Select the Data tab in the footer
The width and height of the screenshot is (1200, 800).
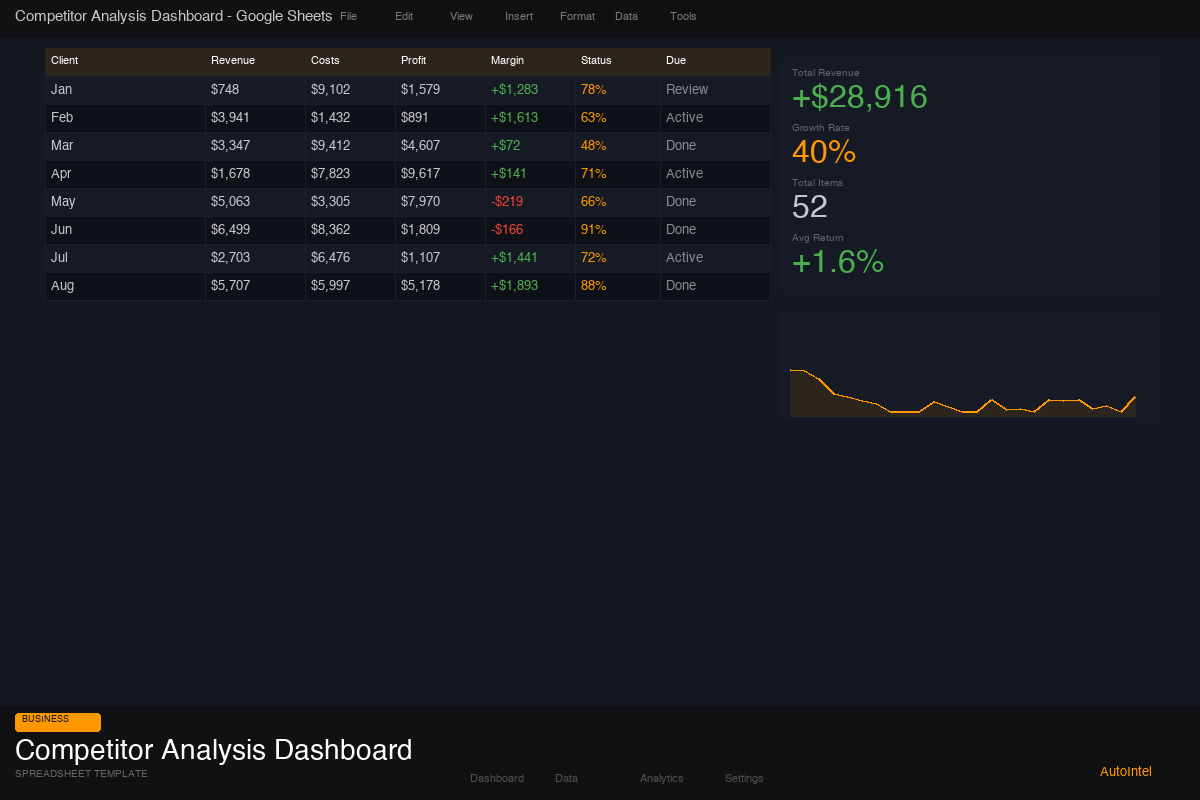(566, 778)
